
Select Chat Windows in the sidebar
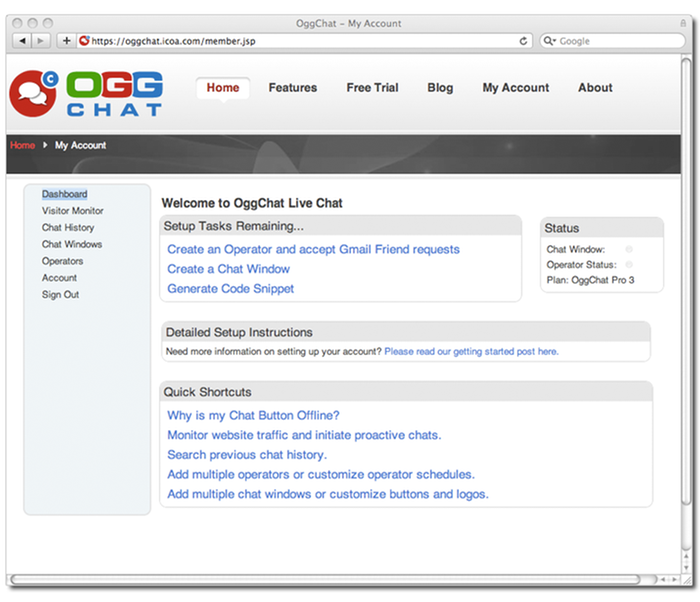72,244
